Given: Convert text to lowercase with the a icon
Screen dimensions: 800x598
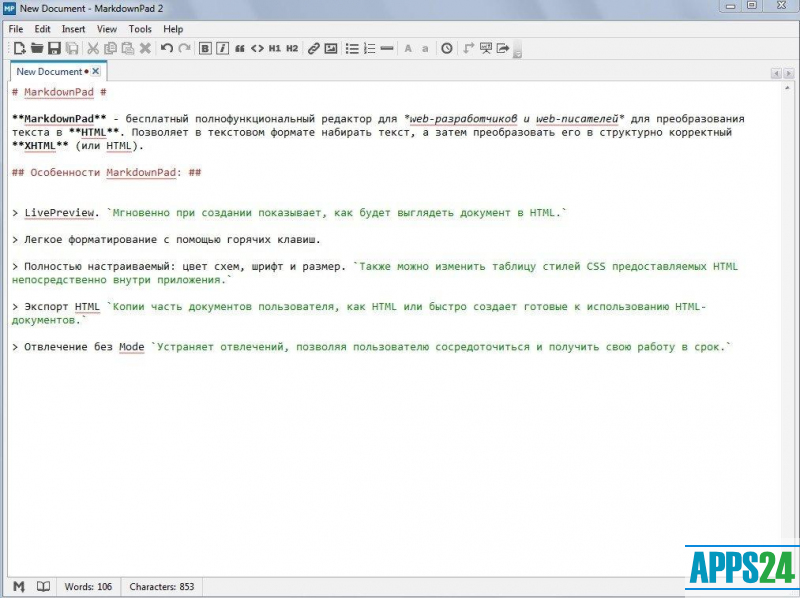Looking at the screenshot, I should coord(425,49).
